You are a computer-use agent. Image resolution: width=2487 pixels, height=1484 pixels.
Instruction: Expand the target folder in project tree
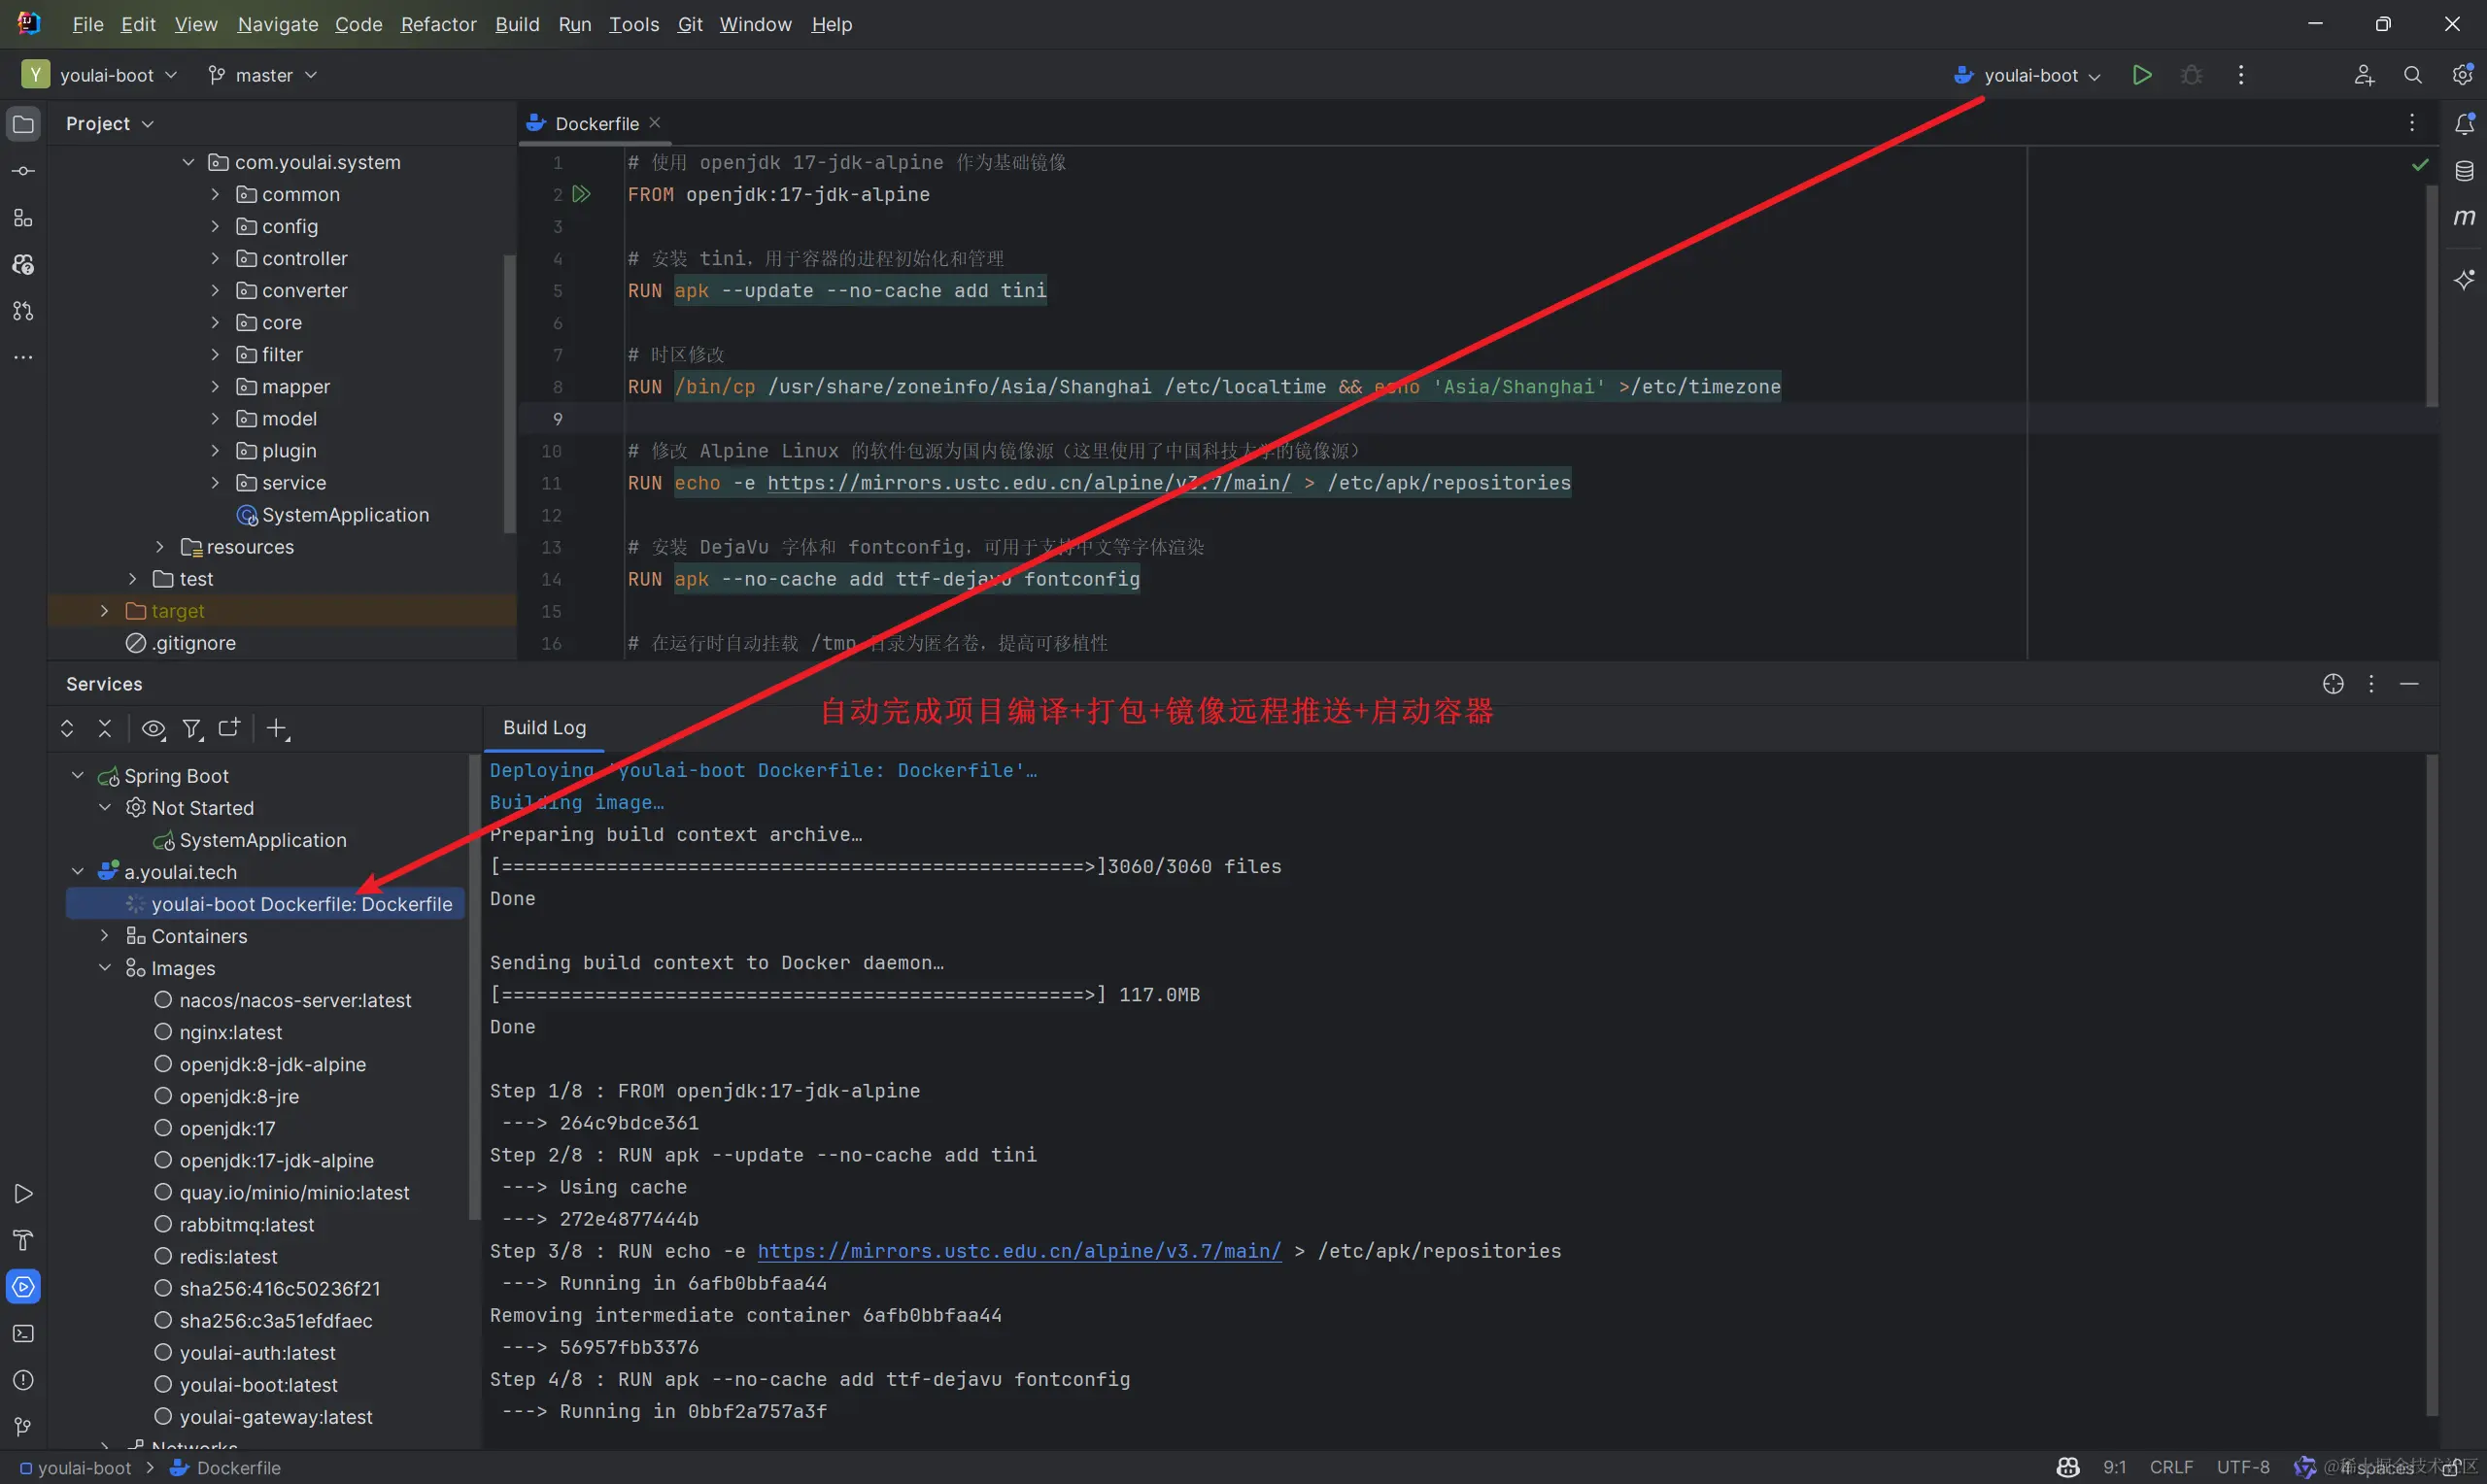click(x=105, y=611)
